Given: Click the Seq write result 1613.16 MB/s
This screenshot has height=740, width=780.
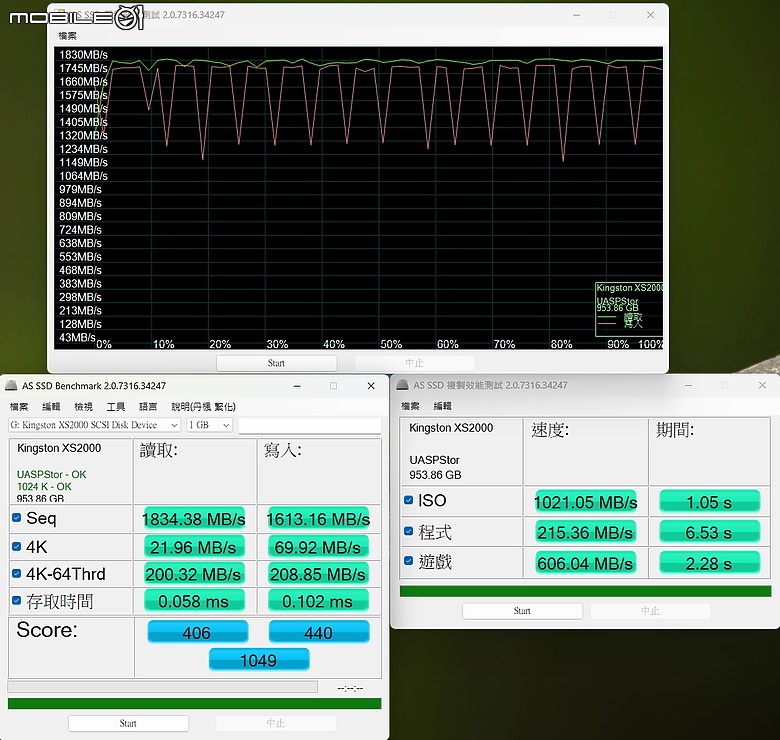Looking at the screenshot, I should [318, 519].
